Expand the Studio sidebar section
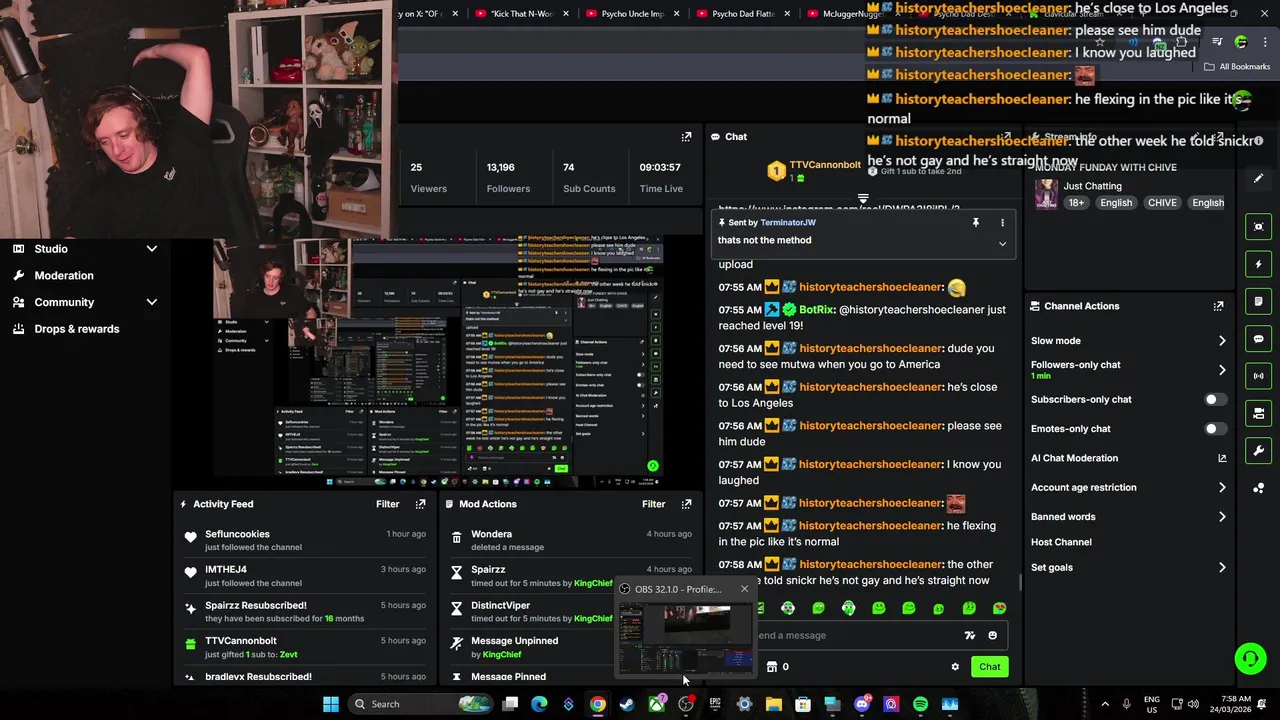This screenshot has width=1280, height=720. point(152,249)
